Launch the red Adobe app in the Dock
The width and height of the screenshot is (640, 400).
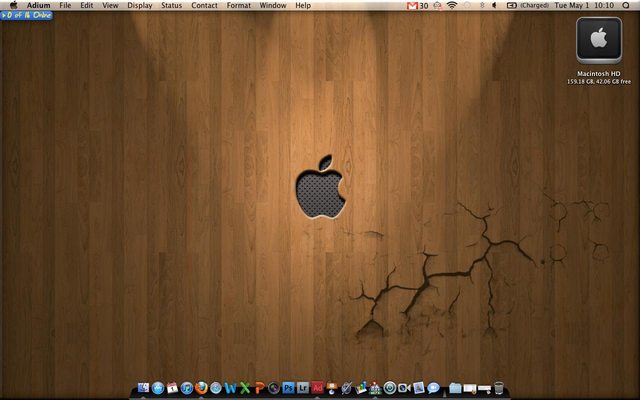click(318, 387)
